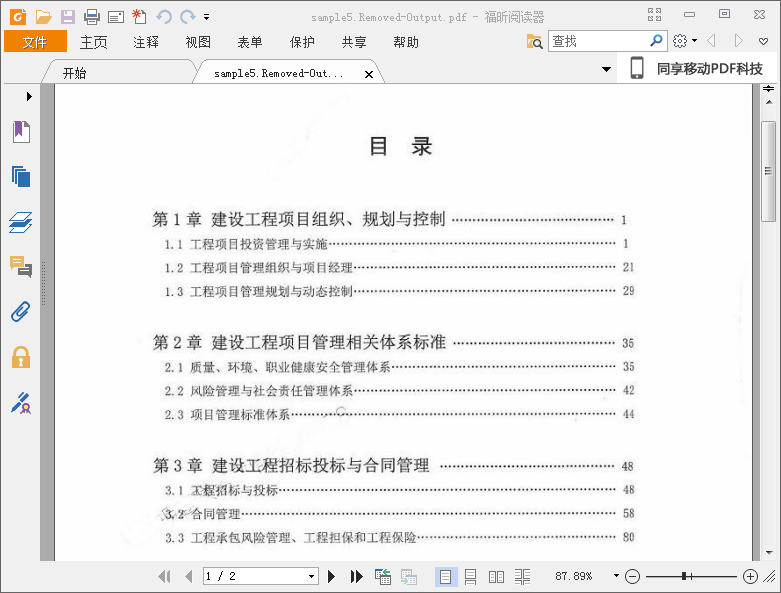
Task: Click the magnifier search button
Action: tap(656, 40)
